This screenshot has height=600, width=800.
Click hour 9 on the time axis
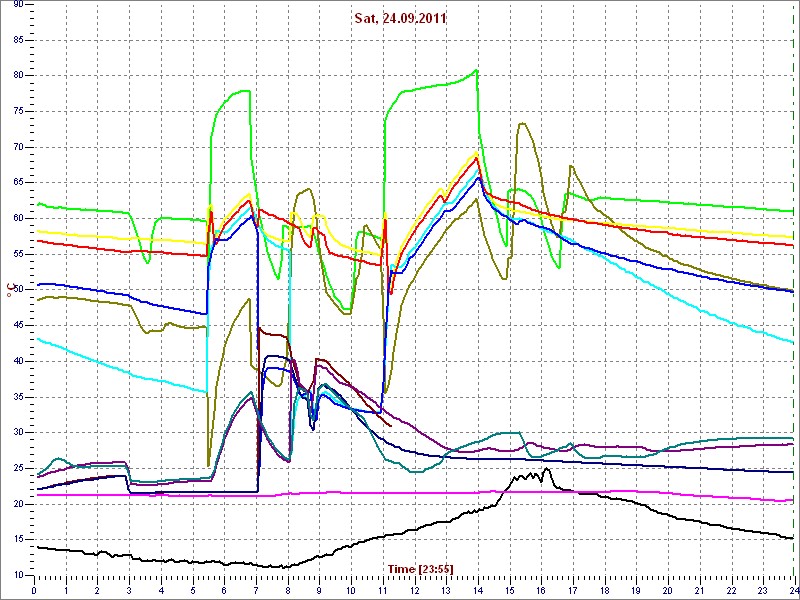(319, 590)
